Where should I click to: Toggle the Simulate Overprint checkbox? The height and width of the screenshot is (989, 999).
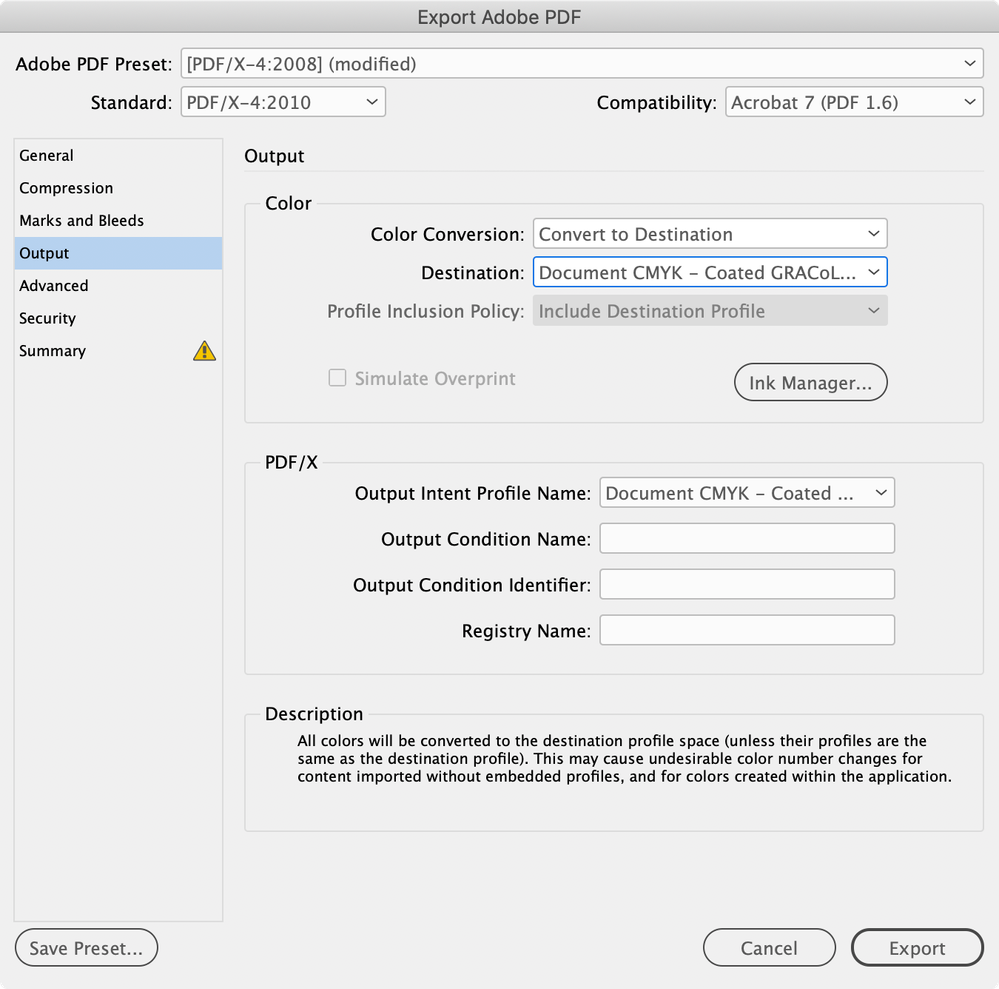[337, 378]
